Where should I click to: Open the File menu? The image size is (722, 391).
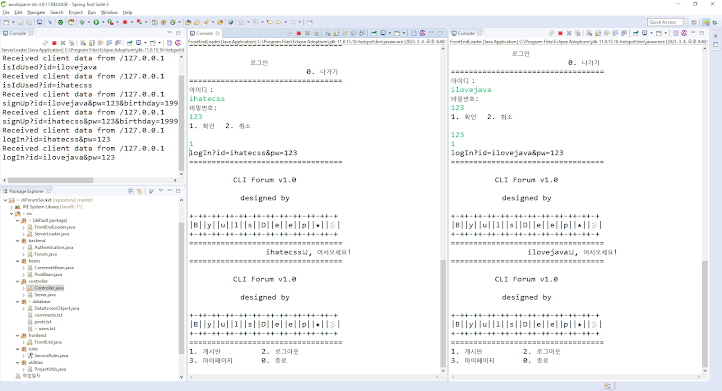pos(6,12)
